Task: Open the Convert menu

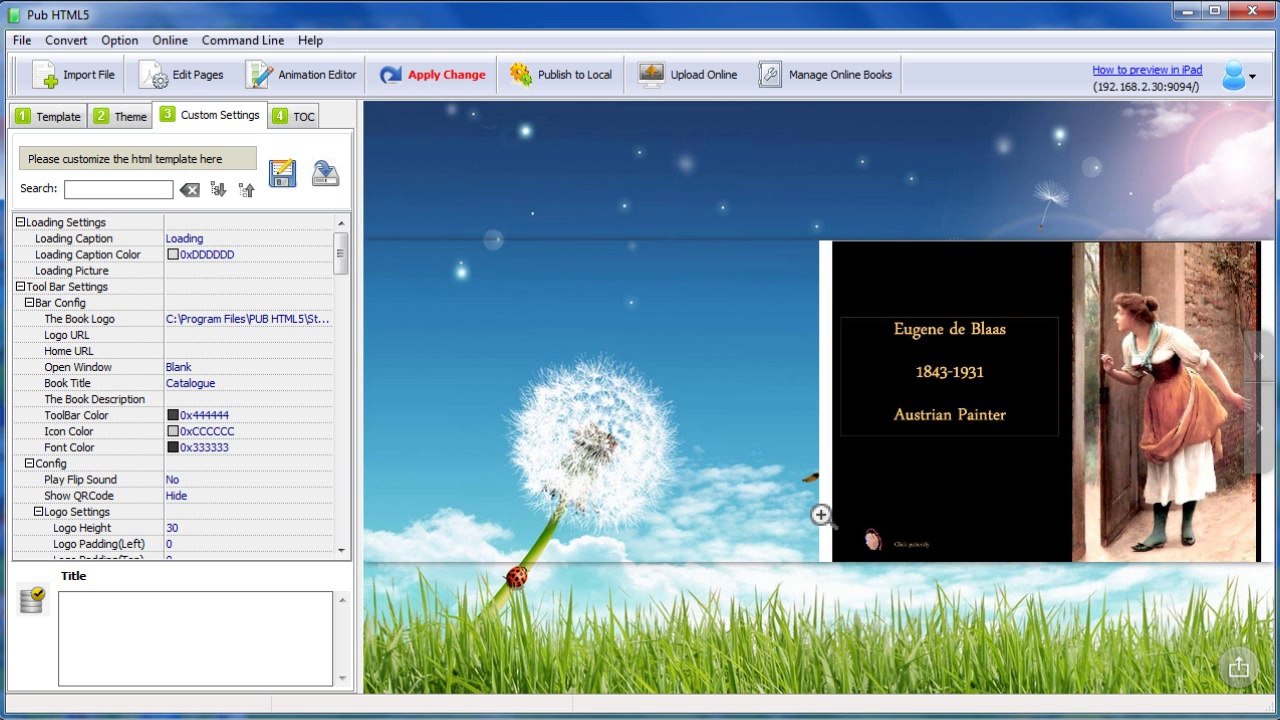Action: click(66, 40)
